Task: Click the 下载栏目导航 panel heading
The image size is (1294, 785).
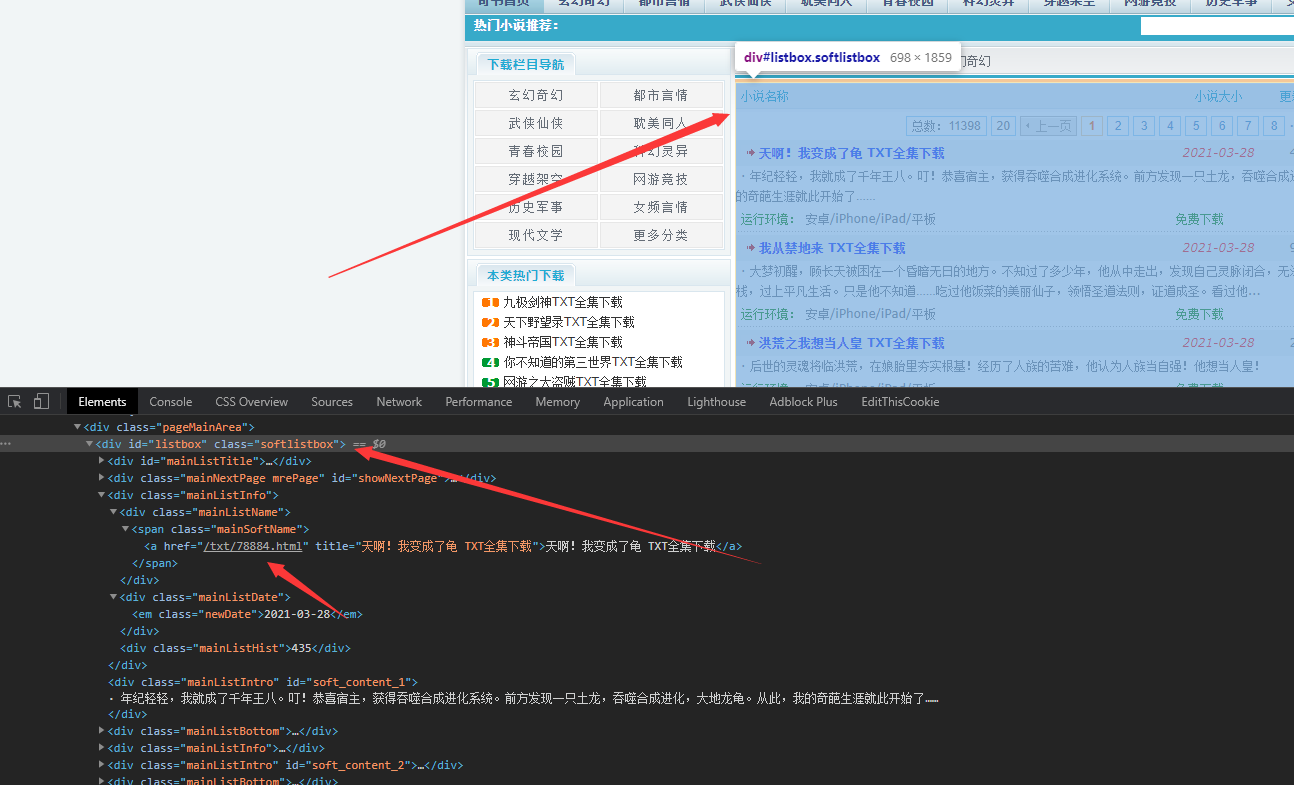Action: pos(526,64)
